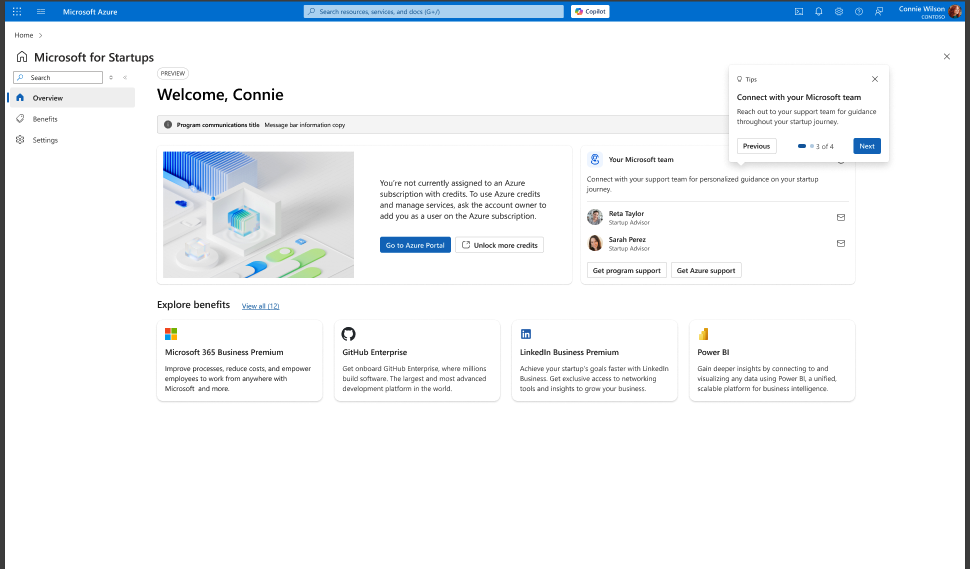Click Sarah Perez's profile photo

[x=594, y=243]
